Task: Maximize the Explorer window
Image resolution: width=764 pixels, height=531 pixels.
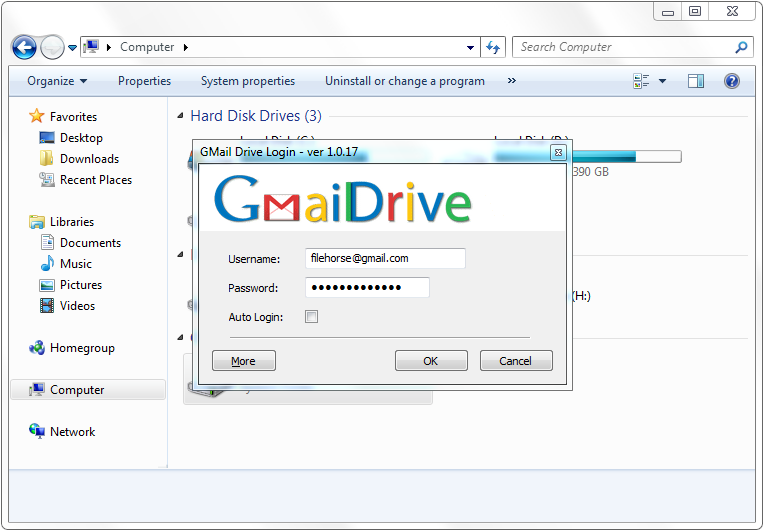Action: 695,12
